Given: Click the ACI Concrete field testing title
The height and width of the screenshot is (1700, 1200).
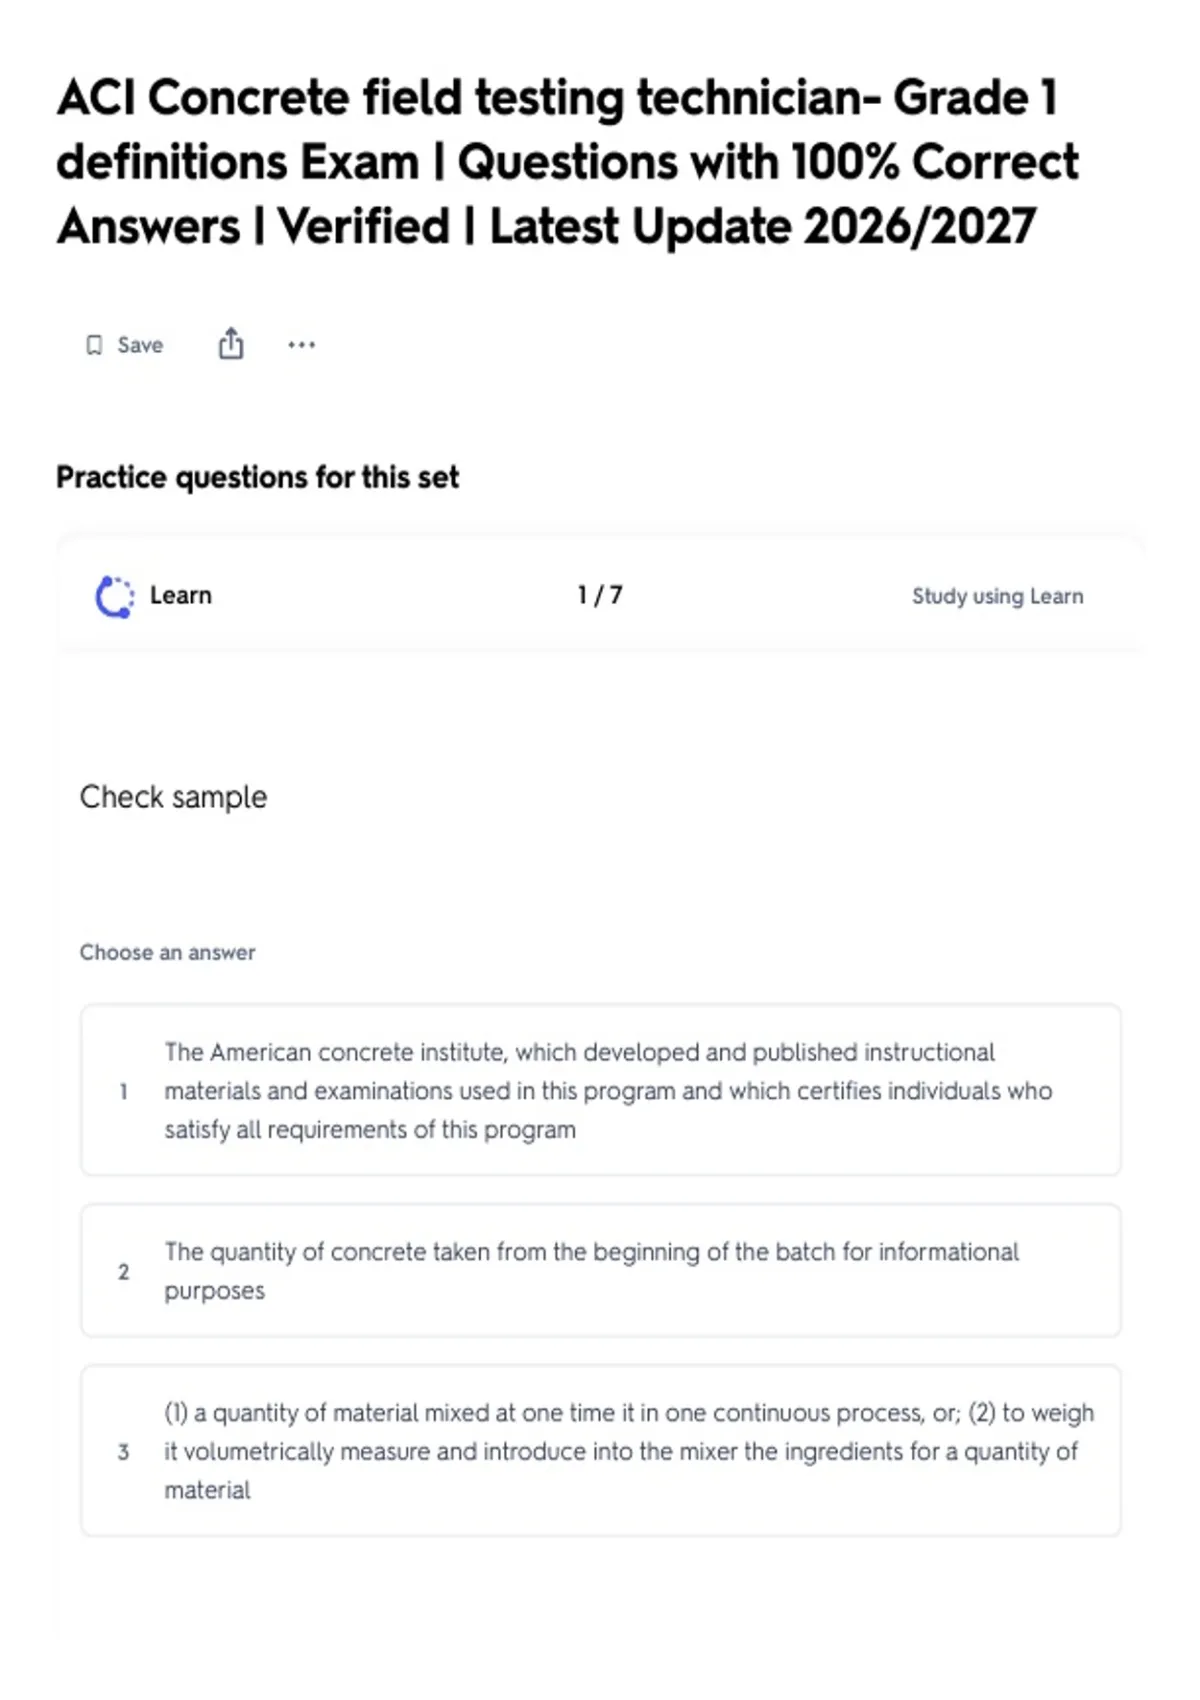Looking at the screenshot, I should [x=567, y=162].
